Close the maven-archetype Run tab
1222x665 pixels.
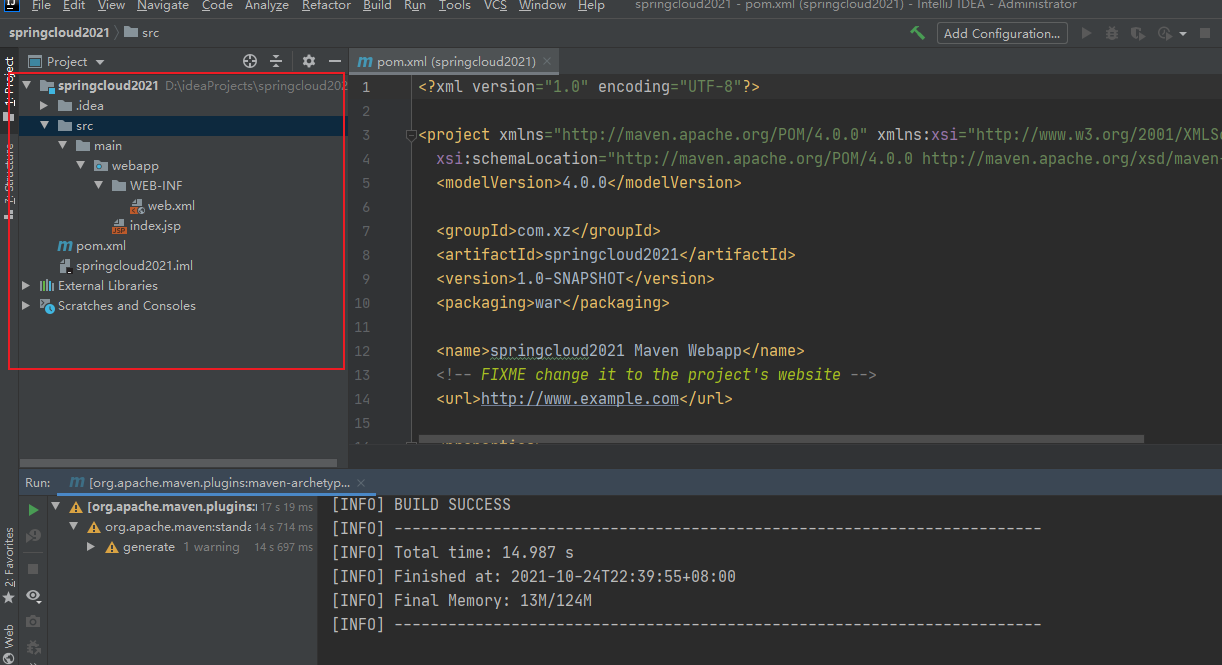click(x=361, y=483)
